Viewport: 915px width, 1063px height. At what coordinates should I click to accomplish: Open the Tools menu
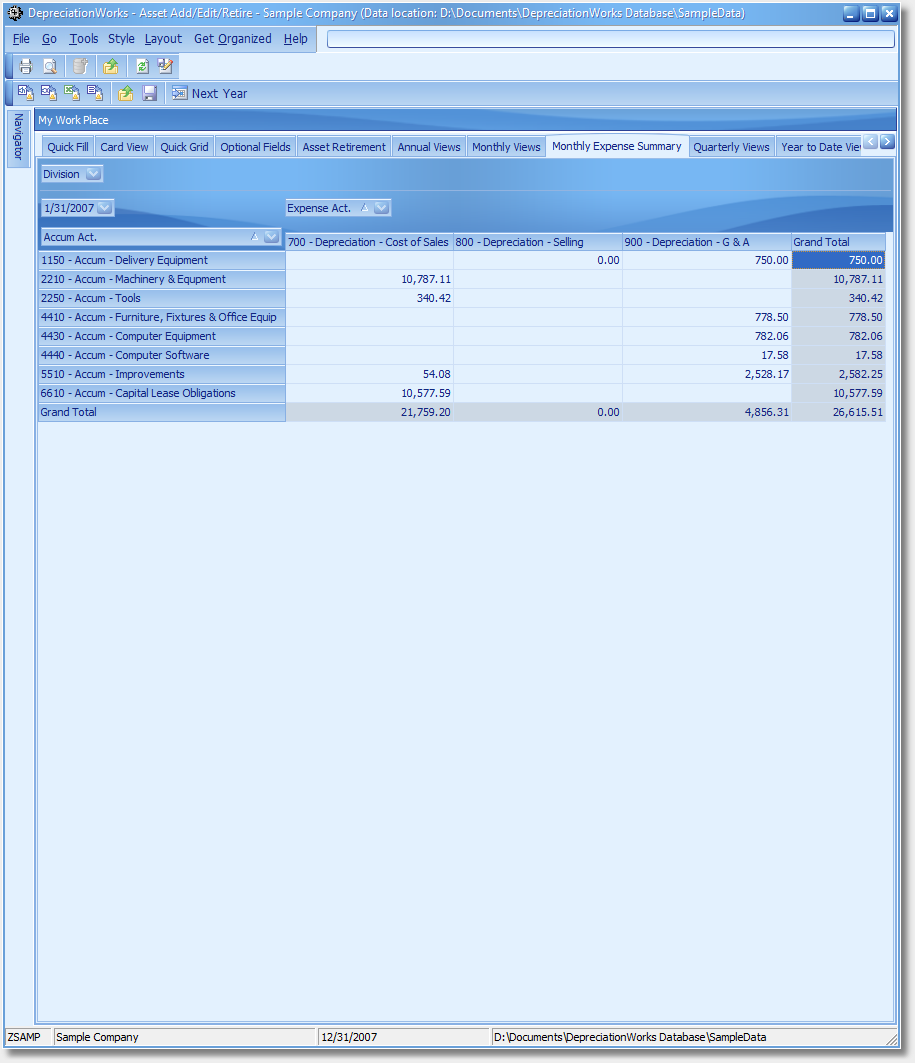[84, 39]
